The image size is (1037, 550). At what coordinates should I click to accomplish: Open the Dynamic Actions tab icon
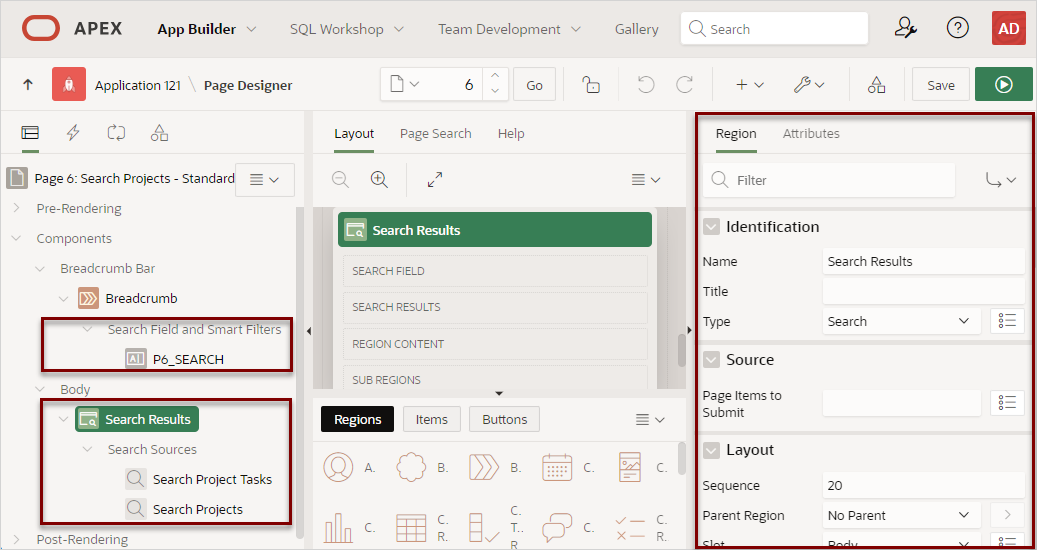click(x=73, y=132)
